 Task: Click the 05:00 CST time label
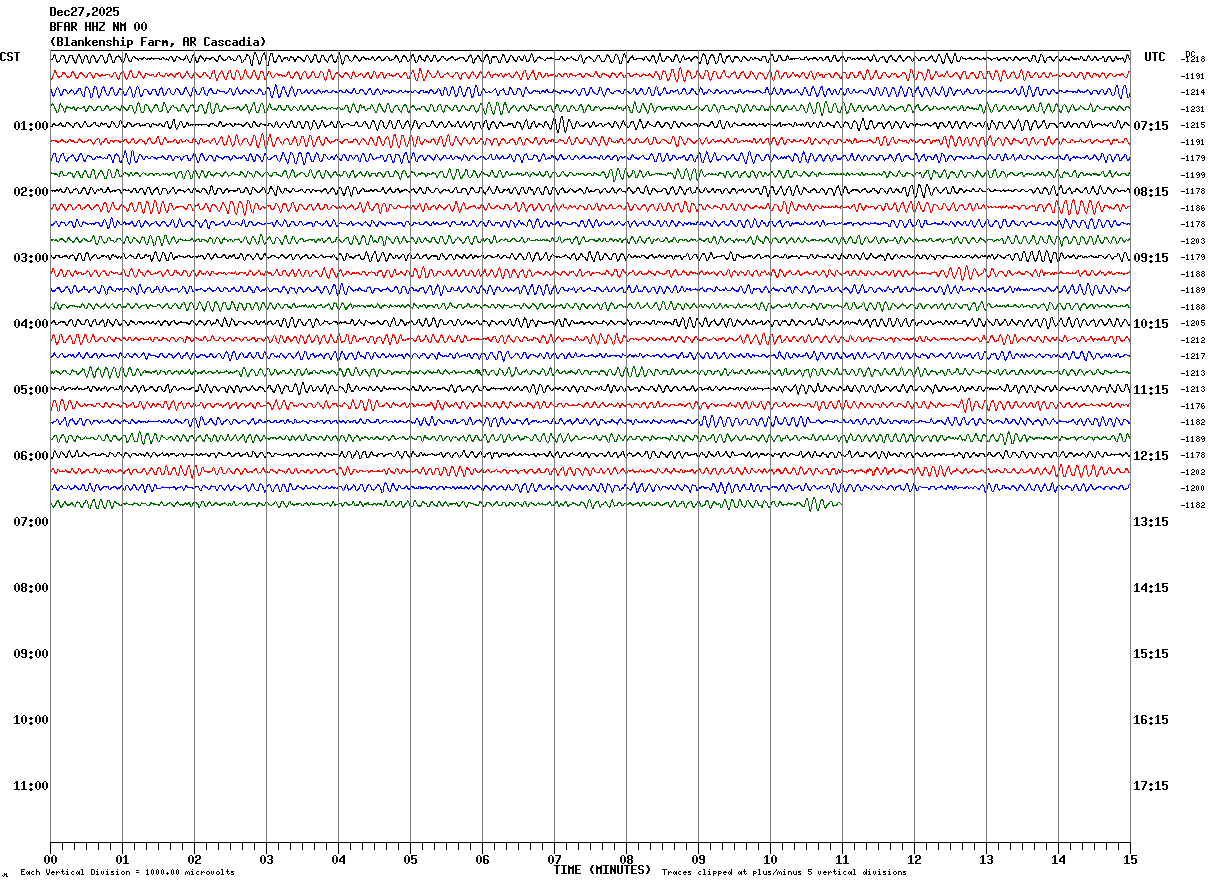(x=31, y=390)
